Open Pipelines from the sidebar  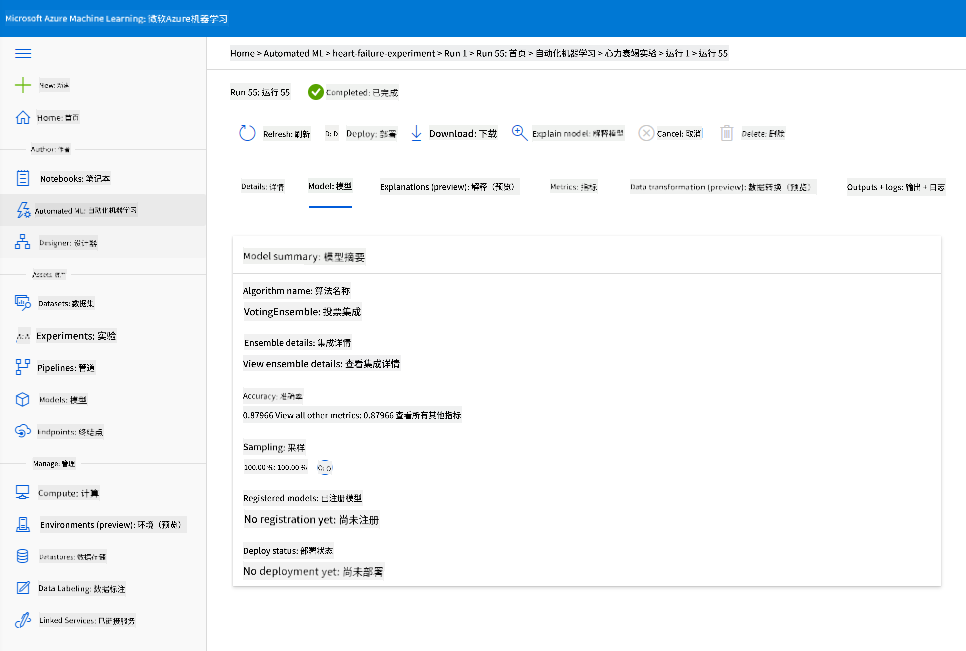(65, 368)
